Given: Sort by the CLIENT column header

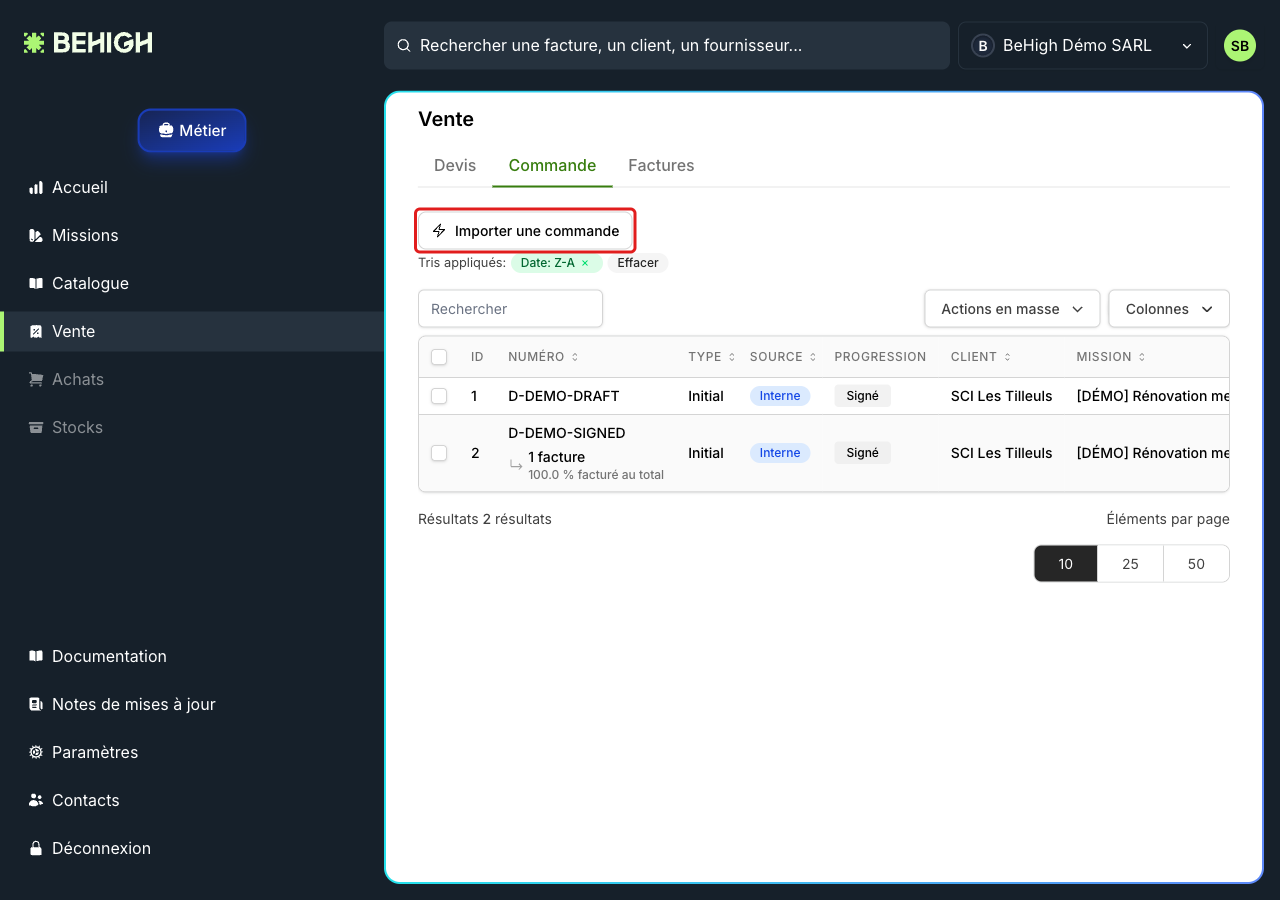Looking at the screenshot, I should tap(981, 357).
